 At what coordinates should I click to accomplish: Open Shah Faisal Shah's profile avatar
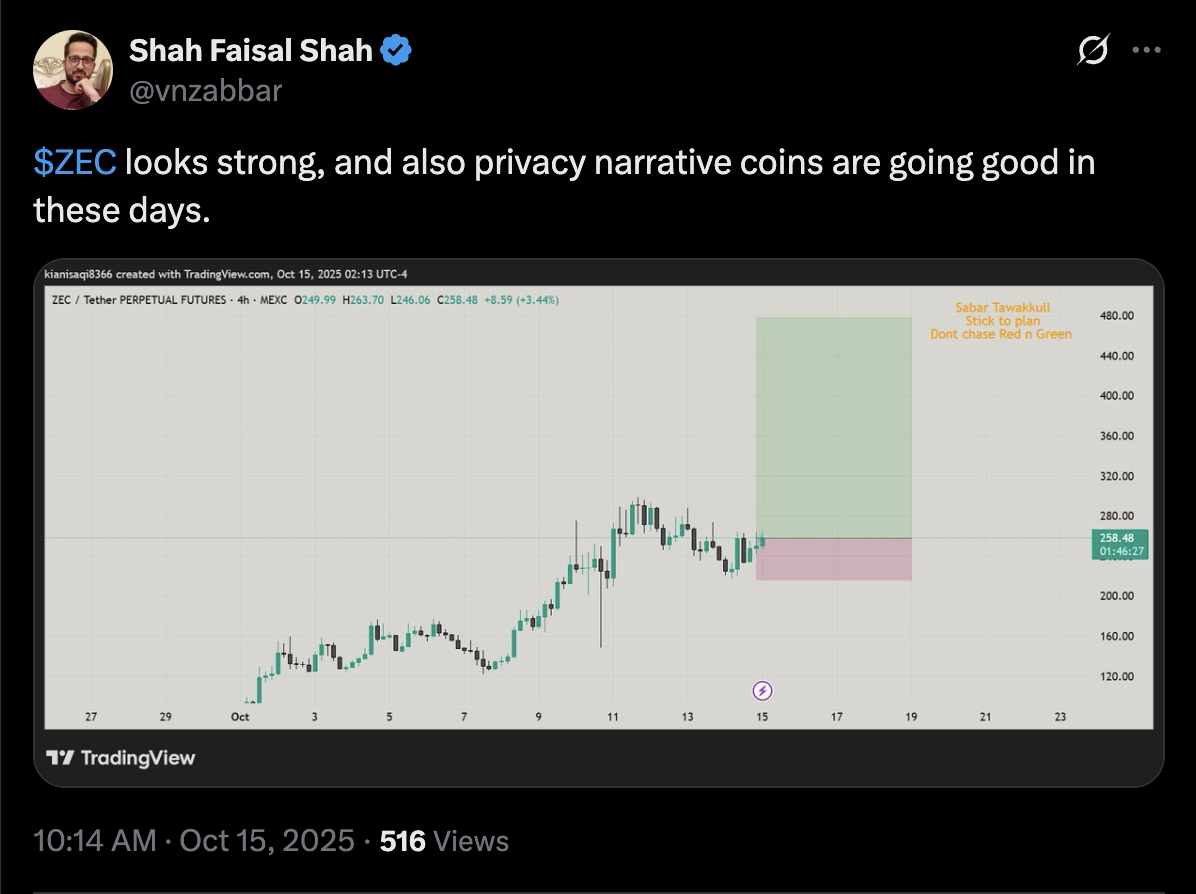pyautogui.click(x=73, y=69)
